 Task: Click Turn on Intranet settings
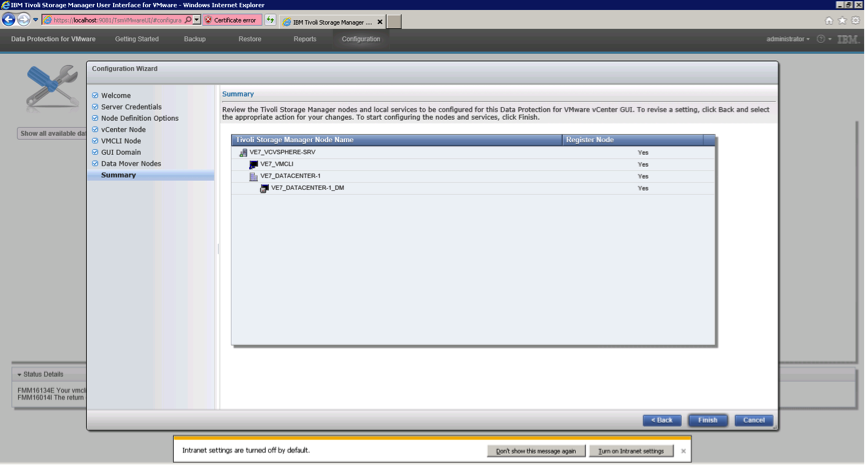click(x=631, y=451)
